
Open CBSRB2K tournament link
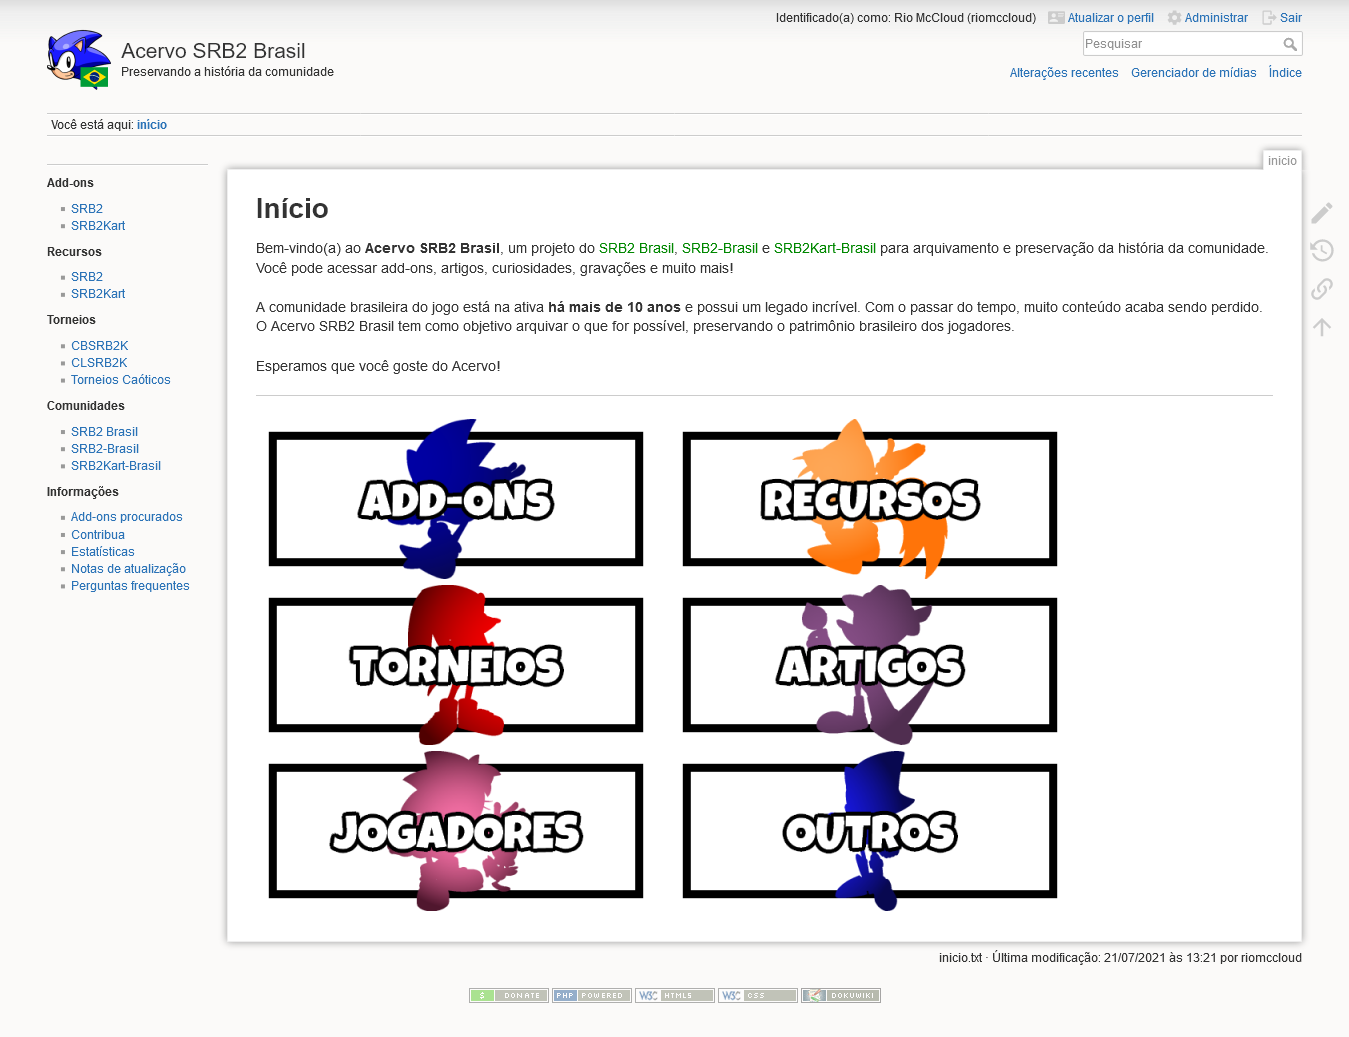coord(99,346)
